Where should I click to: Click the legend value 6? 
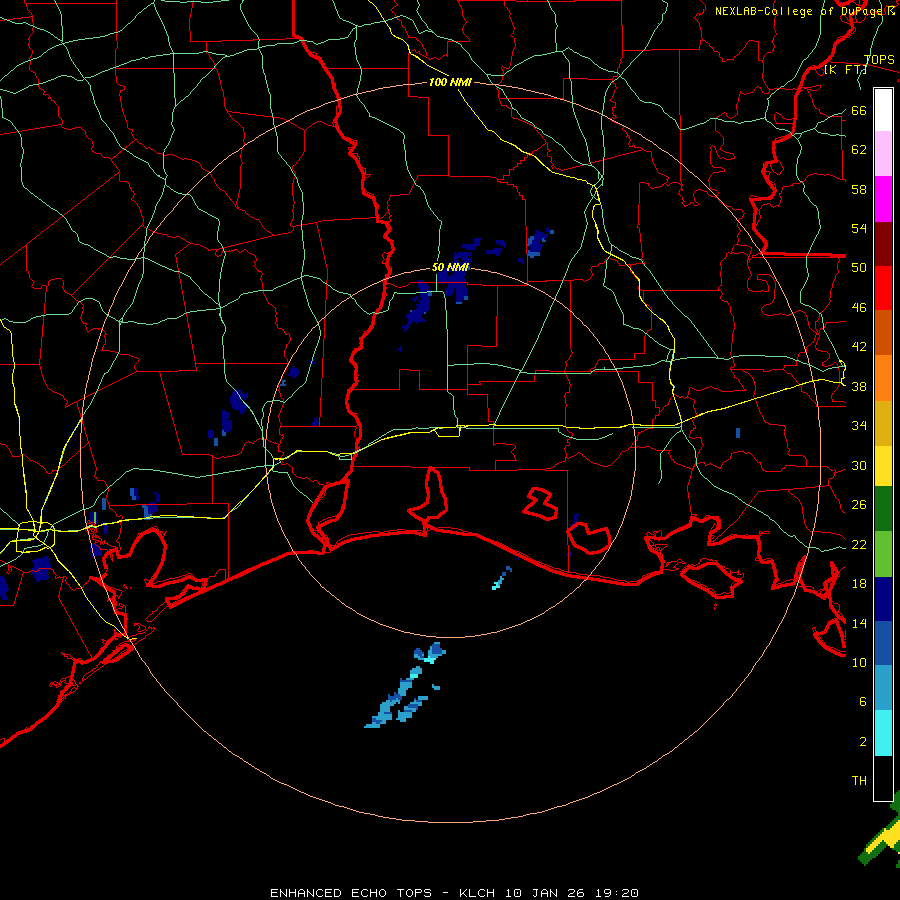click(x=862, y=701)
